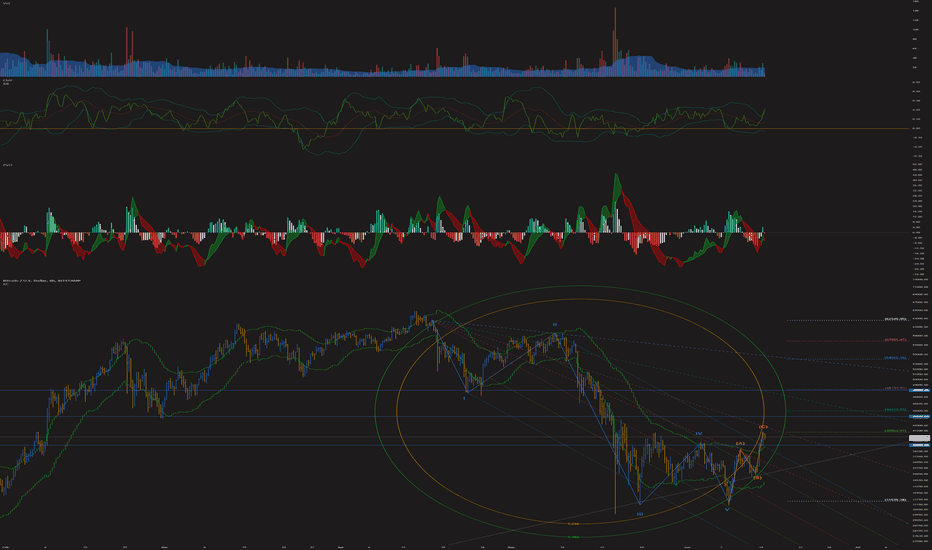Click the May label on time axis
The image size is (932, 550).
click(x=511, y=546)
